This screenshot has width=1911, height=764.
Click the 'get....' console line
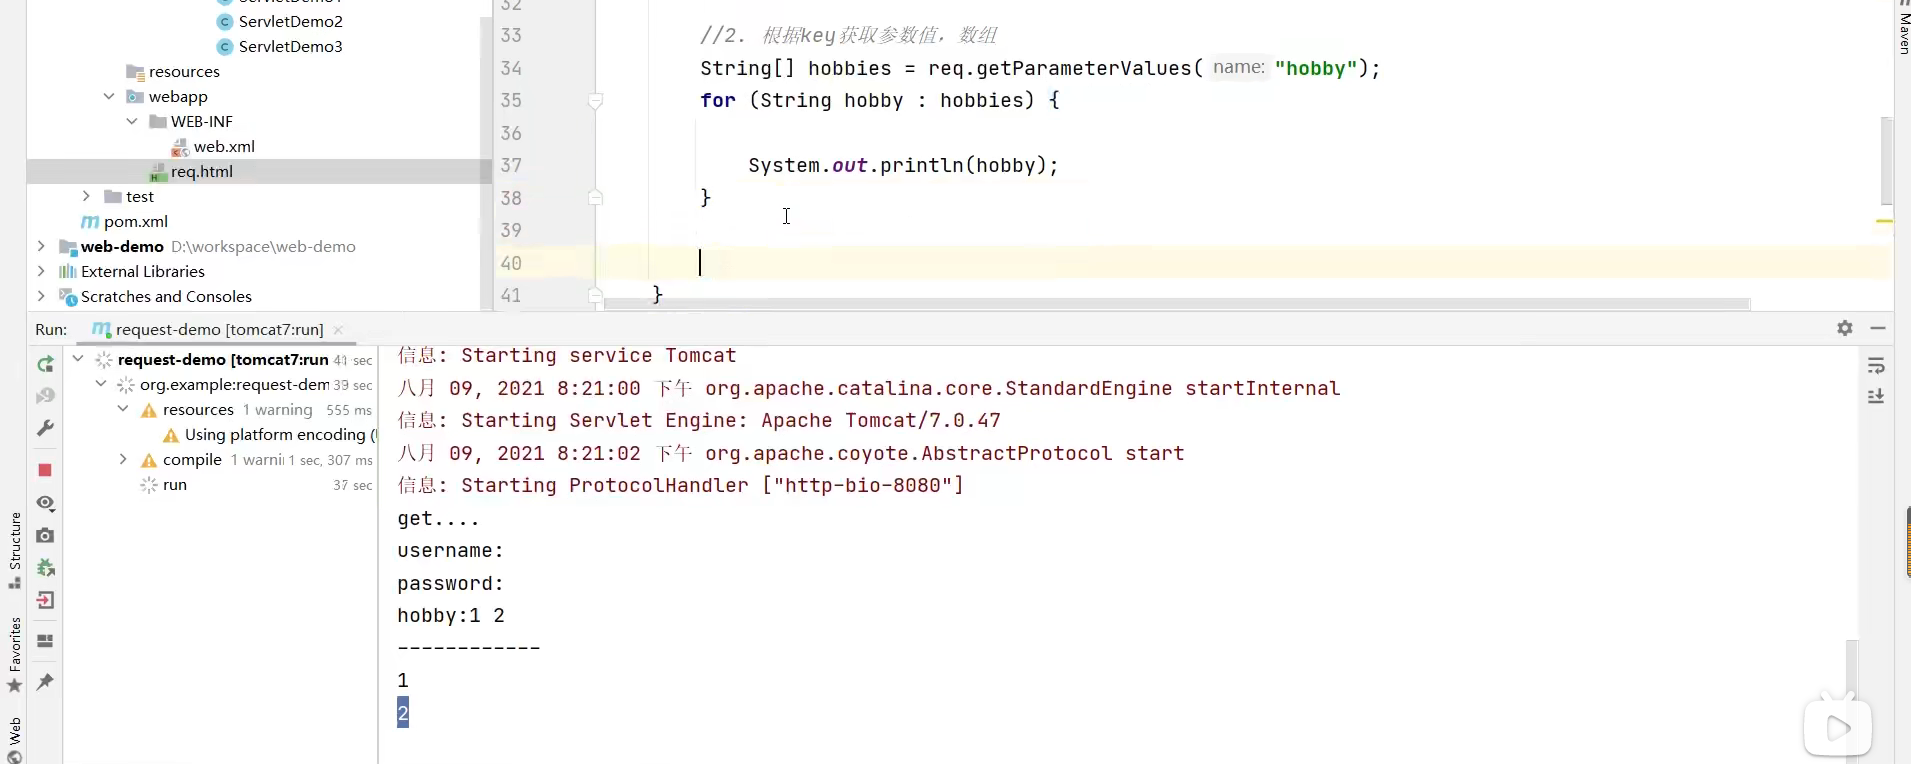coord(438,518)
